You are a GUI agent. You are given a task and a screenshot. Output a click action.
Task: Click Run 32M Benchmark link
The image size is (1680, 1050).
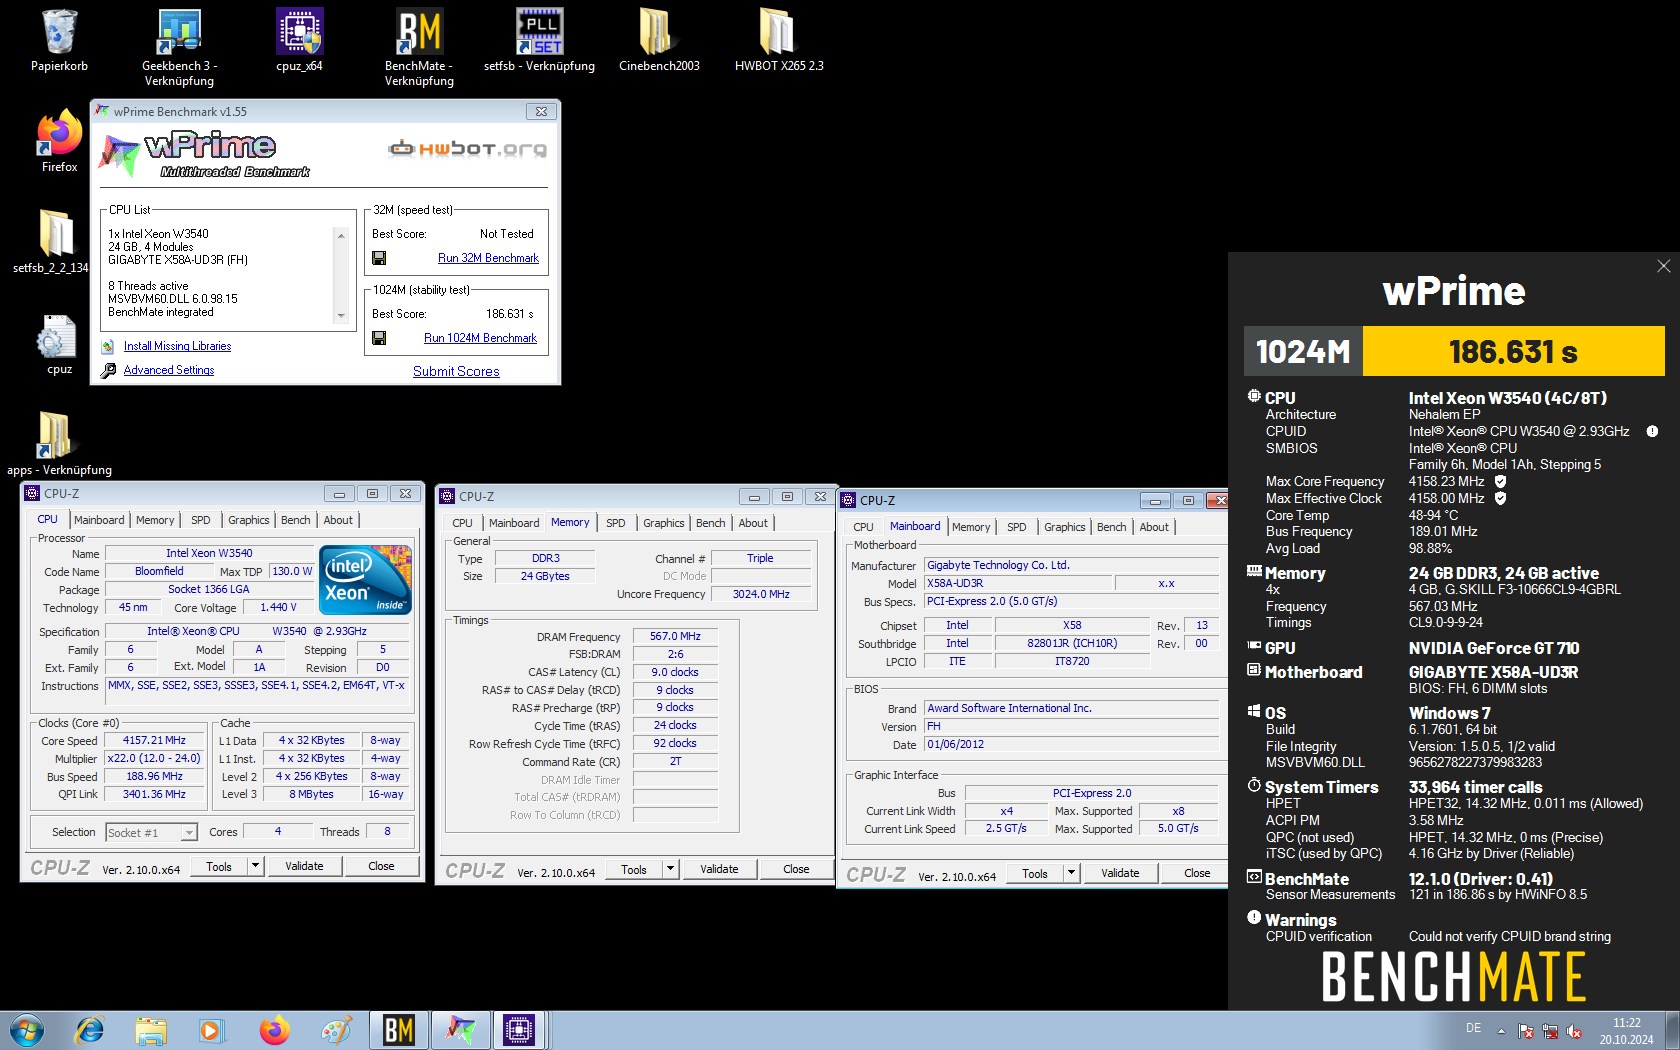[x=488, y=258]
